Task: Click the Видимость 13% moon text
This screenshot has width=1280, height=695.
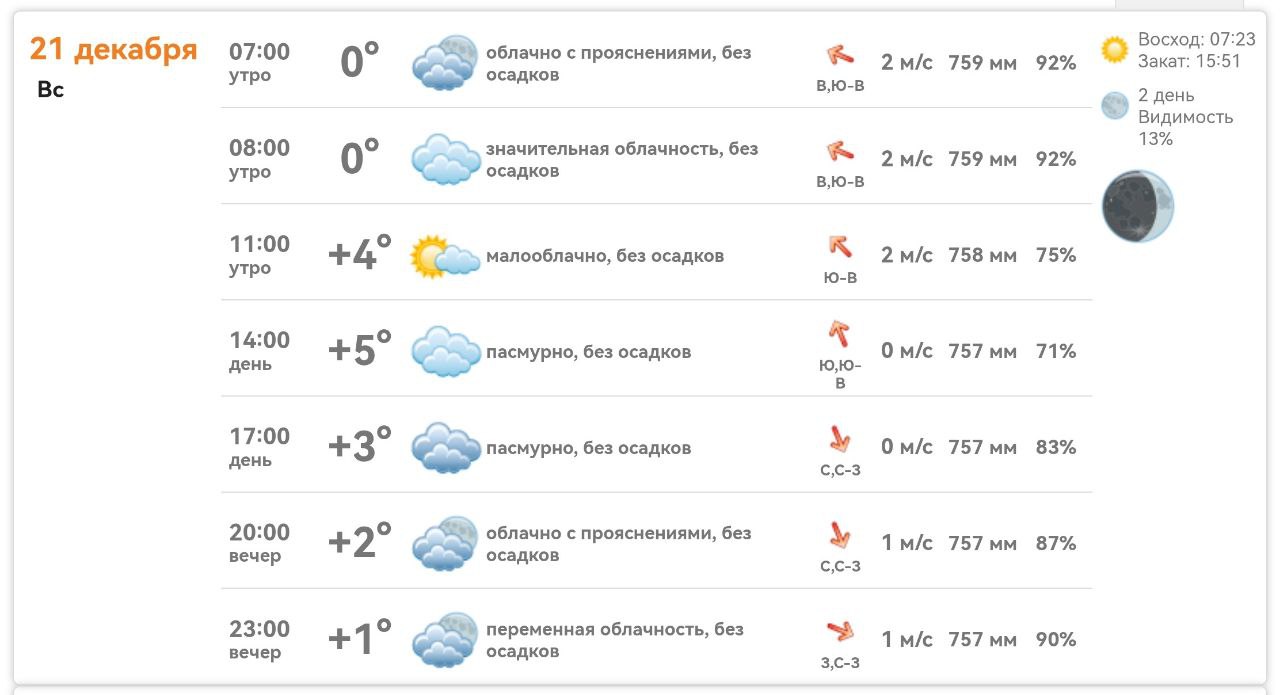Action: point(1185,127)
